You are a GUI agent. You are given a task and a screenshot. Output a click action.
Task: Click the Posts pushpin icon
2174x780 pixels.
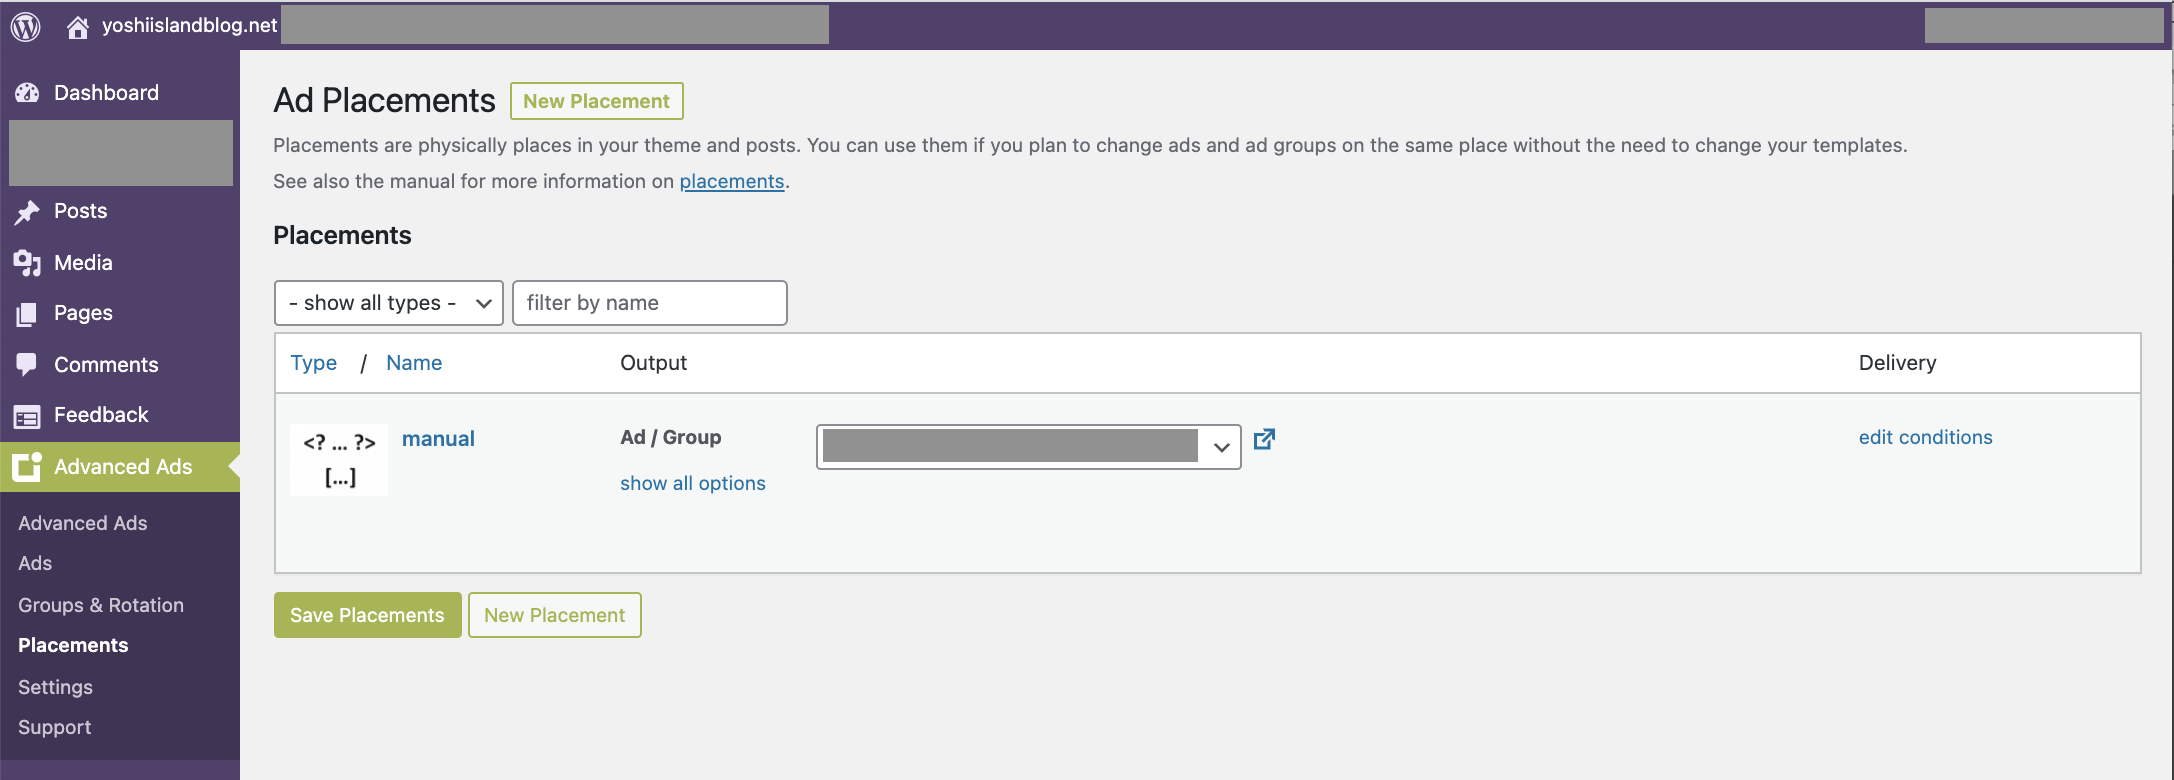(27, 212)
